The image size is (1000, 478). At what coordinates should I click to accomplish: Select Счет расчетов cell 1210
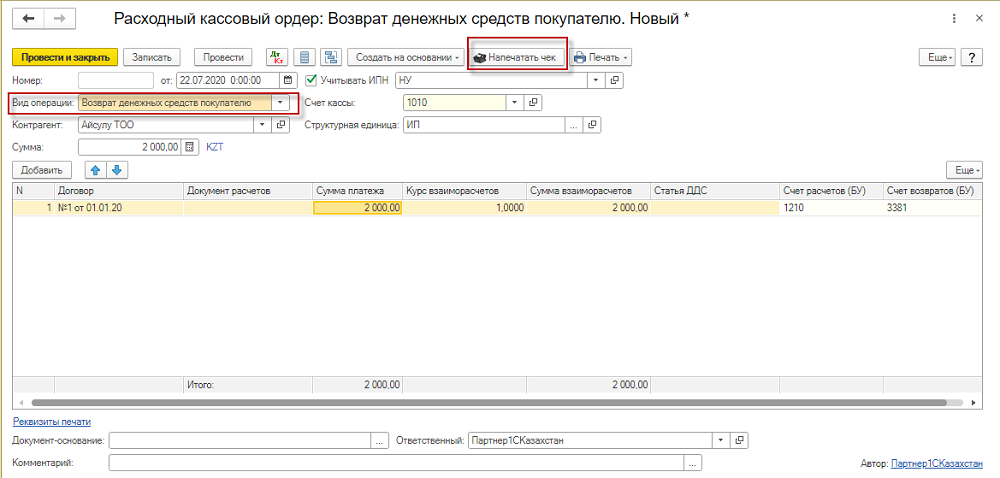click(832, 208)
